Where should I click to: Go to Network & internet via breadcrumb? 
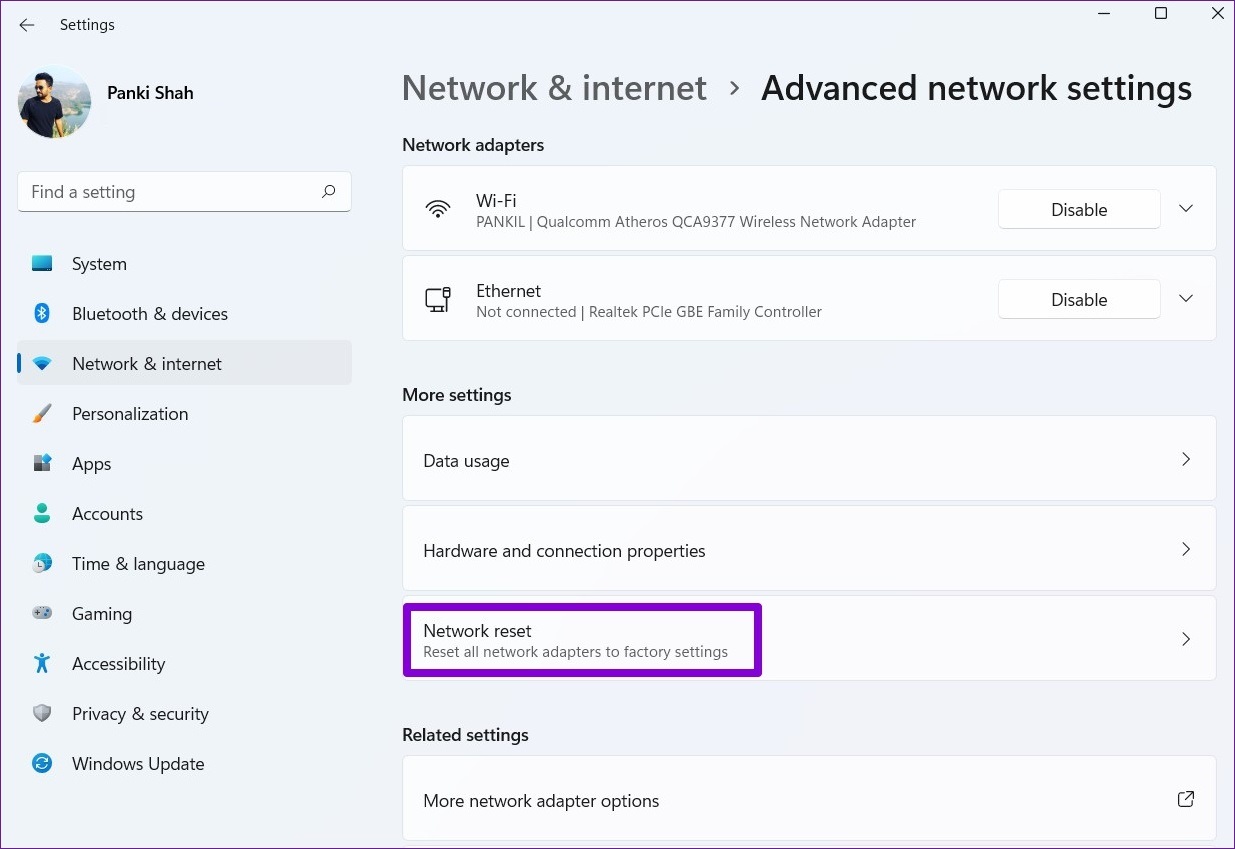554,88
